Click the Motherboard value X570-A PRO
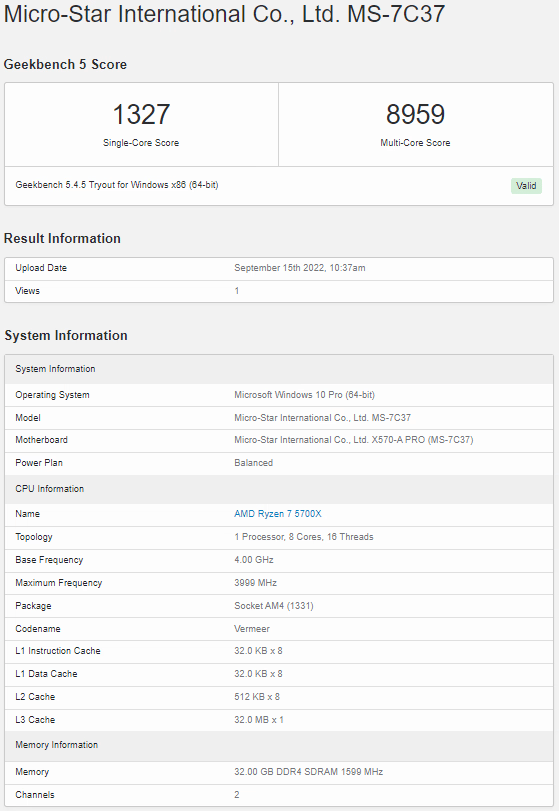This screenshot has height=811, width=559. coord(354,440)
